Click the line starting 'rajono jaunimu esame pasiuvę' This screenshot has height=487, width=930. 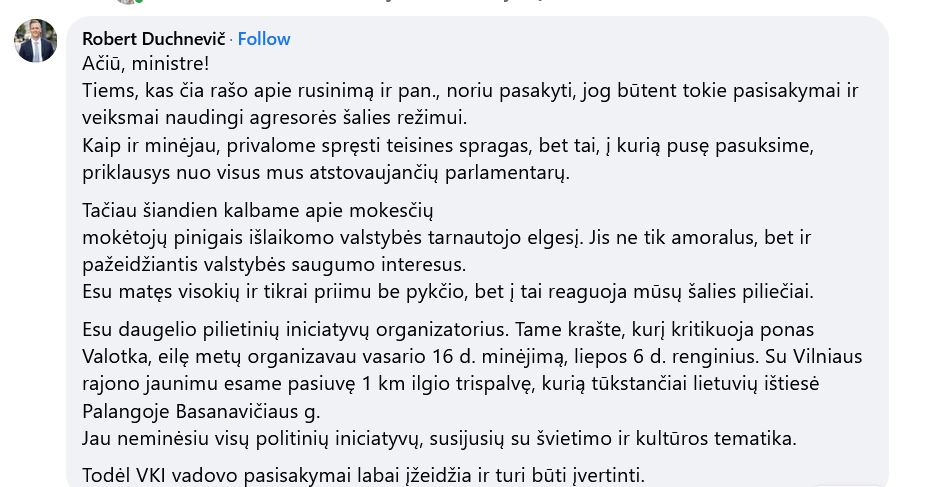[451, 384]
